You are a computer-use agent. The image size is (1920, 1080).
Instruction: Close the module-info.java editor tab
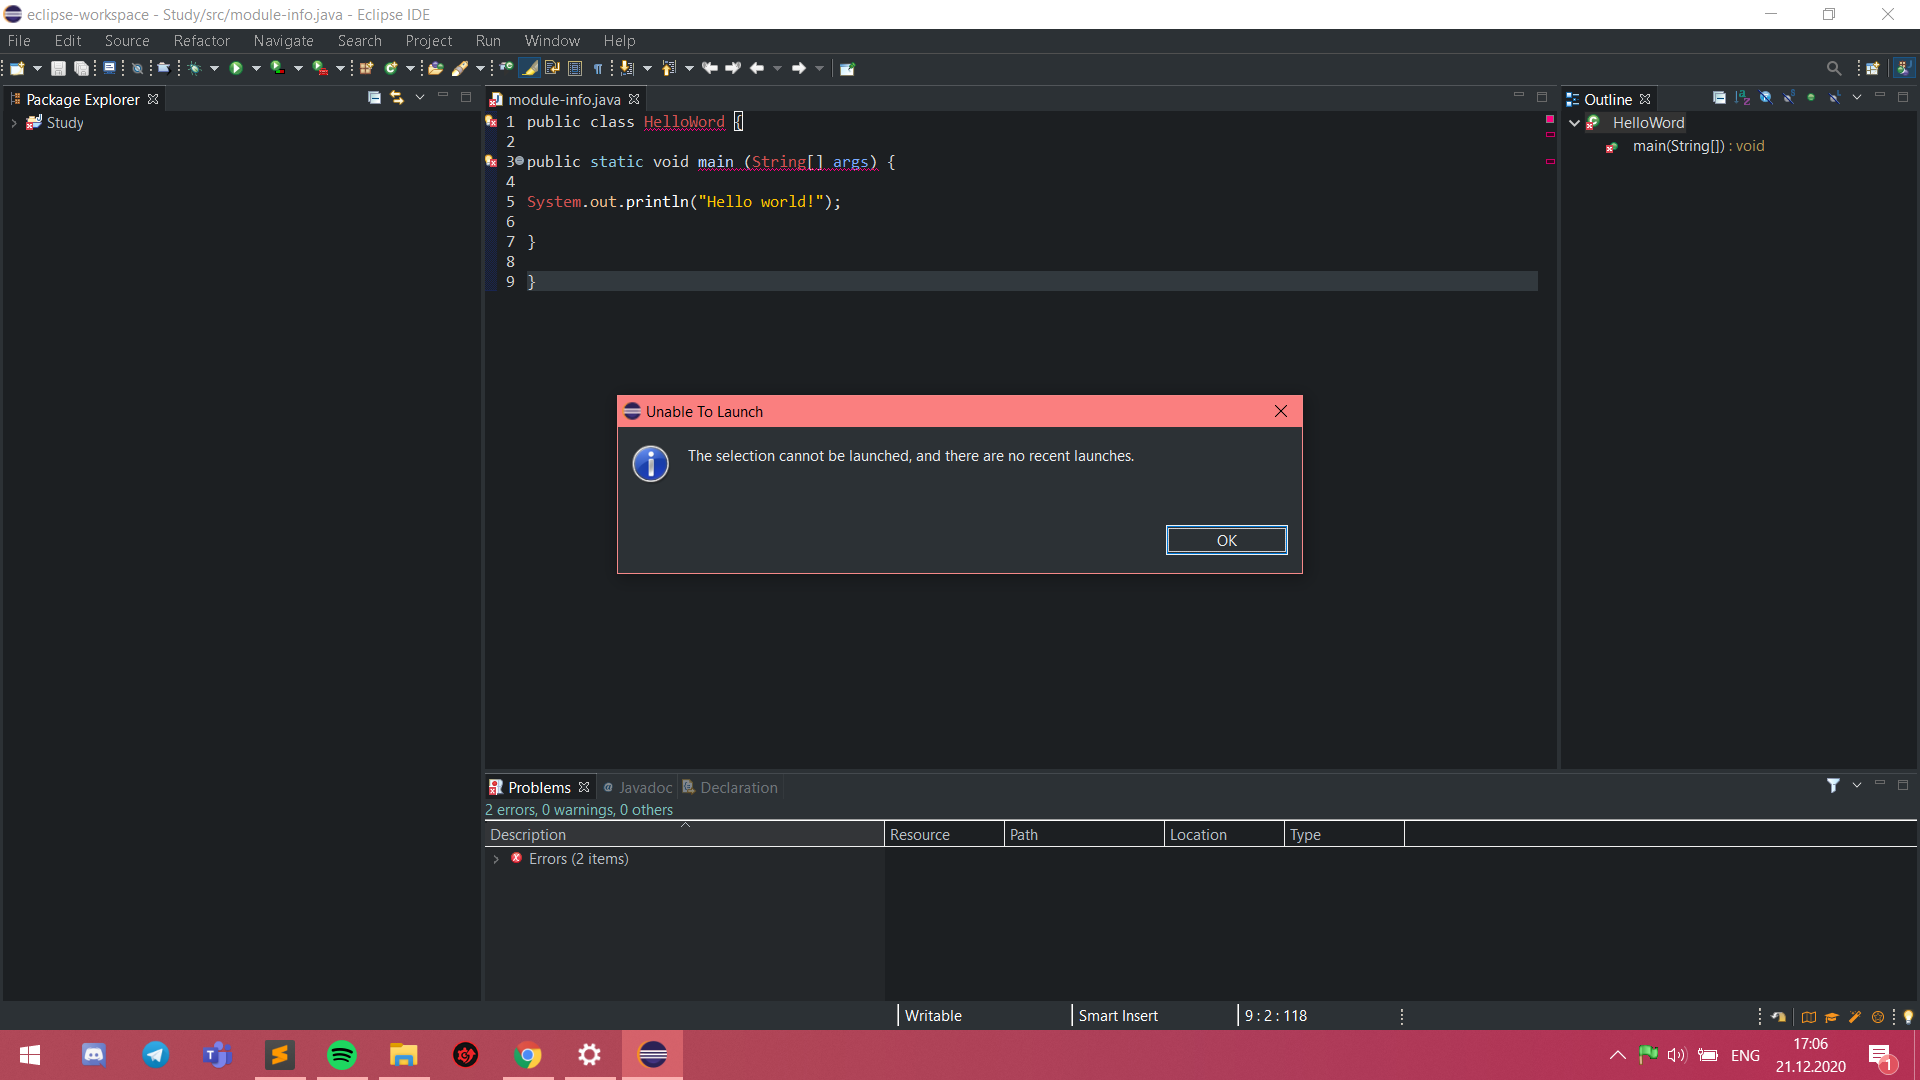[634, 99]
